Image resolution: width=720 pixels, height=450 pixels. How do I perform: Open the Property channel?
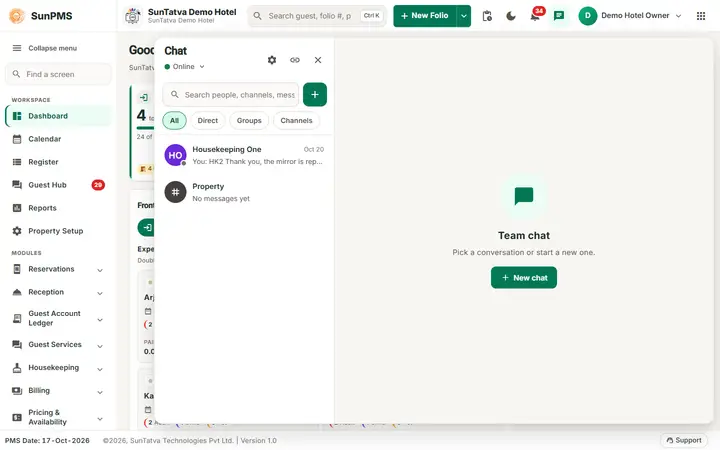tap(244, 192)
